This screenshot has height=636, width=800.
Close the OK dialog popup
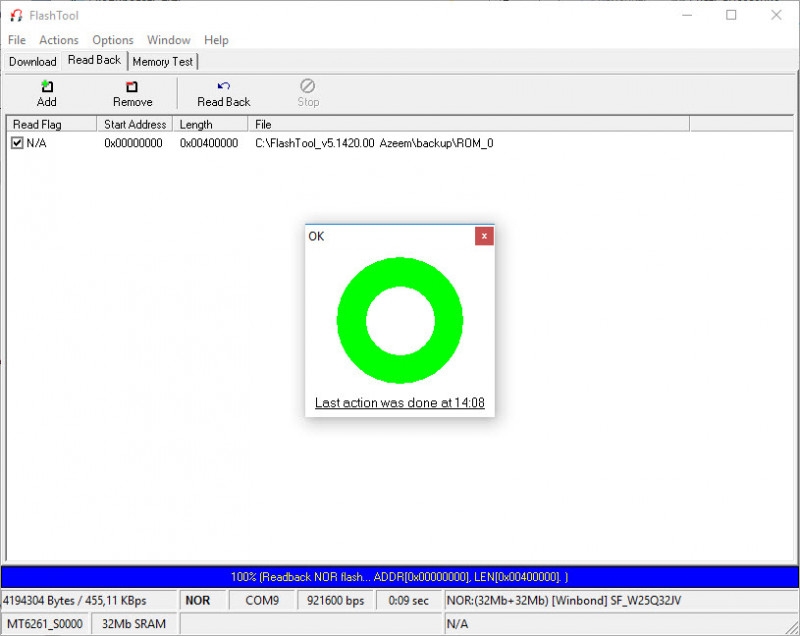click(484, 236)
